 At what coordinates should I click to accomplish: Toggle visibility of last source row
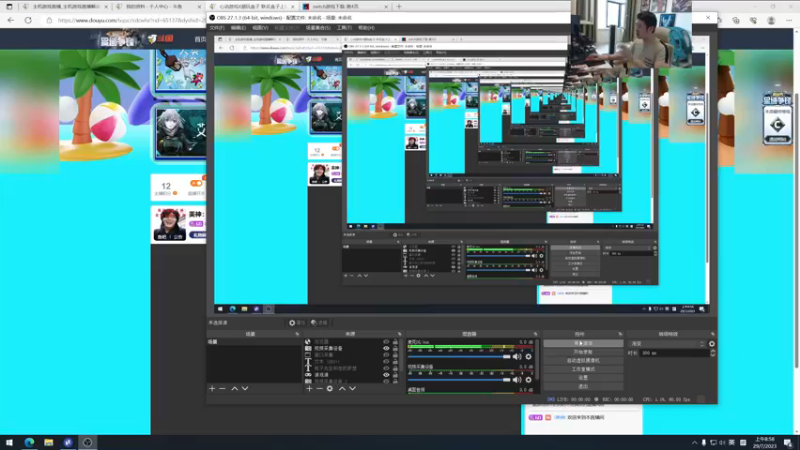click(386, 381)
